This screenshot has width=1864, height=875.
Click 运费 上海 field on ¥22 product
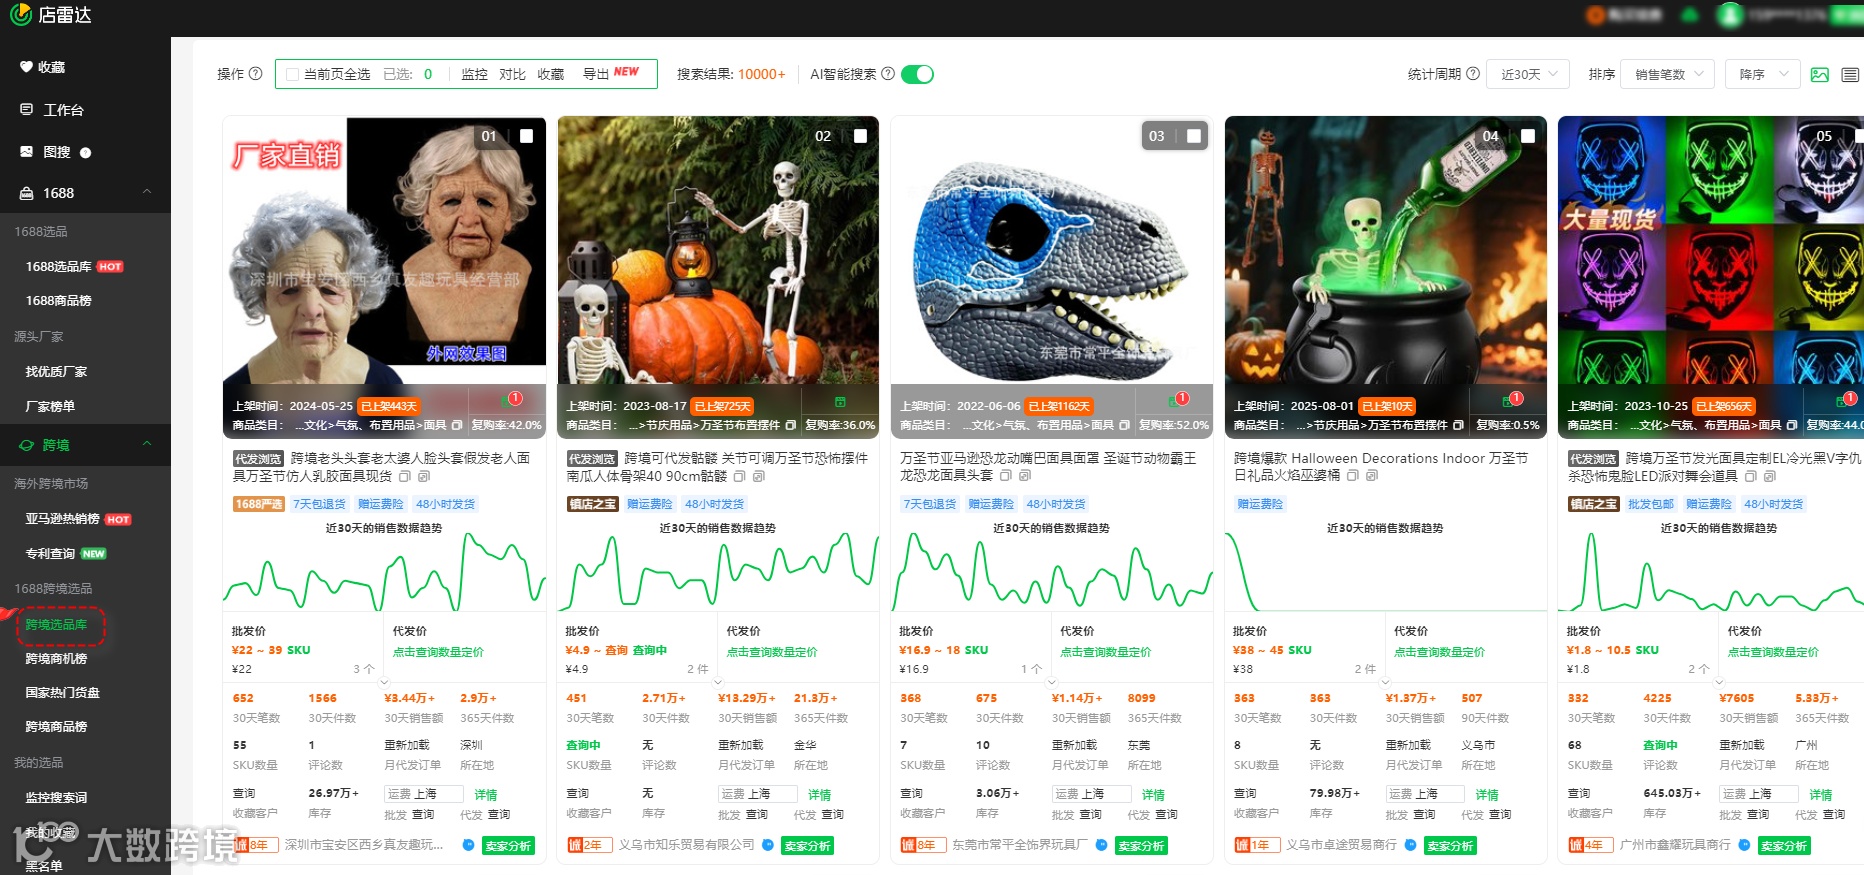(424, 794)
